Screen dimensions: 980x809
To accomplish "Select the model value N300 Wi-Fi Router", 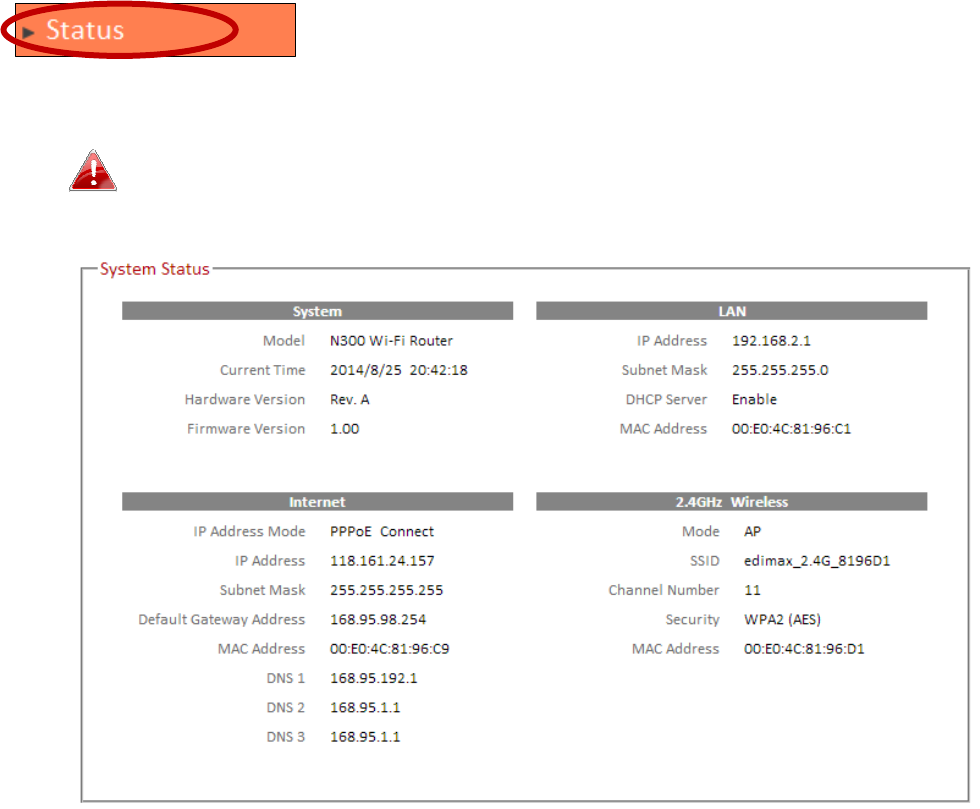I will tap(391, 341).
